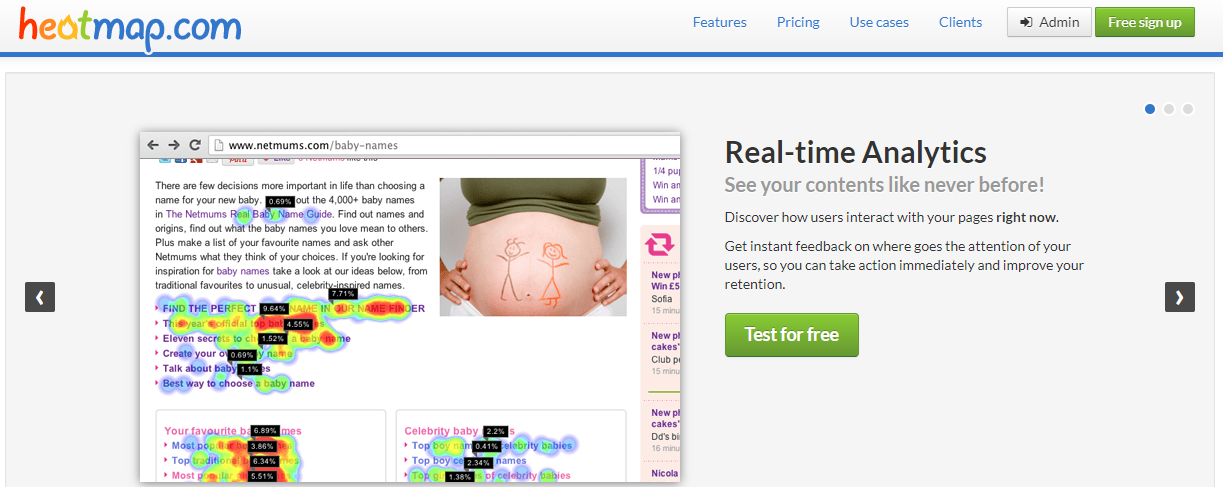The image size is (1223, 487).
Task: Select the second carousel dot
Action: pyautogui.click(x=1169, y=109)
